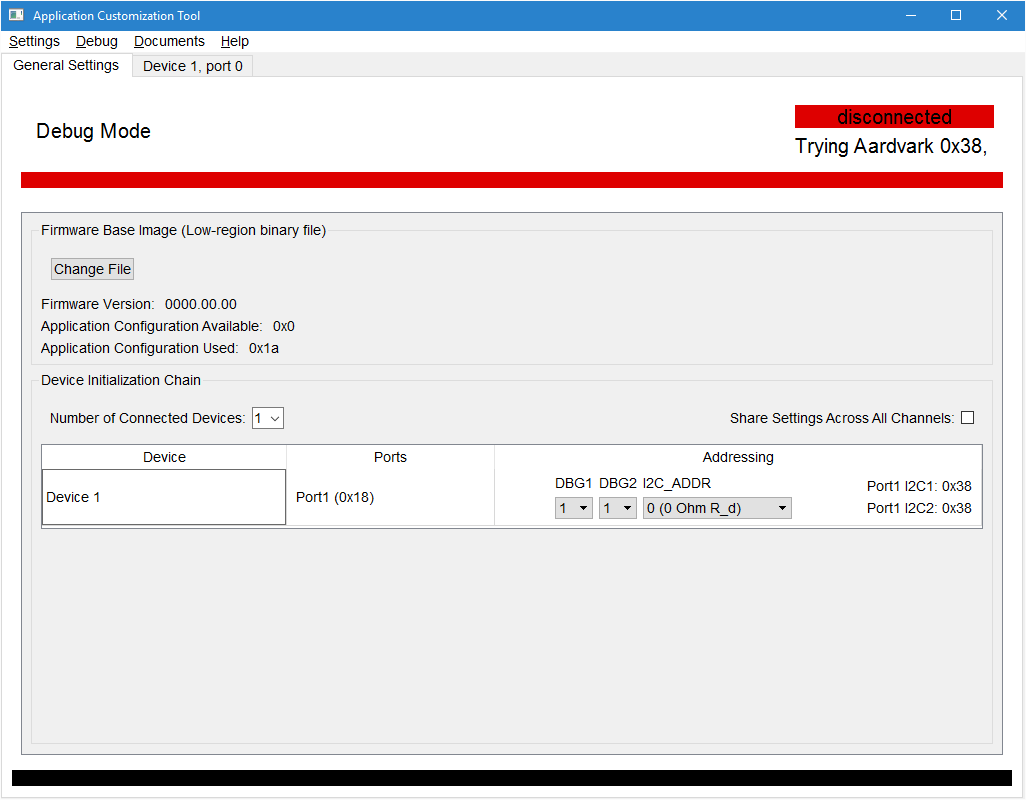The height and width of the screenshot is (800, 1026).
Task: Open Number of Connected Devices dropdown
Action: coord(268,418)
